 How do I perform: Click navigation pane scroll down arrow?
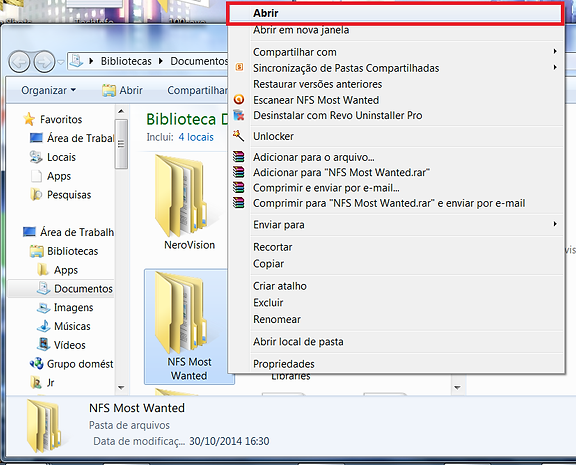121,388
